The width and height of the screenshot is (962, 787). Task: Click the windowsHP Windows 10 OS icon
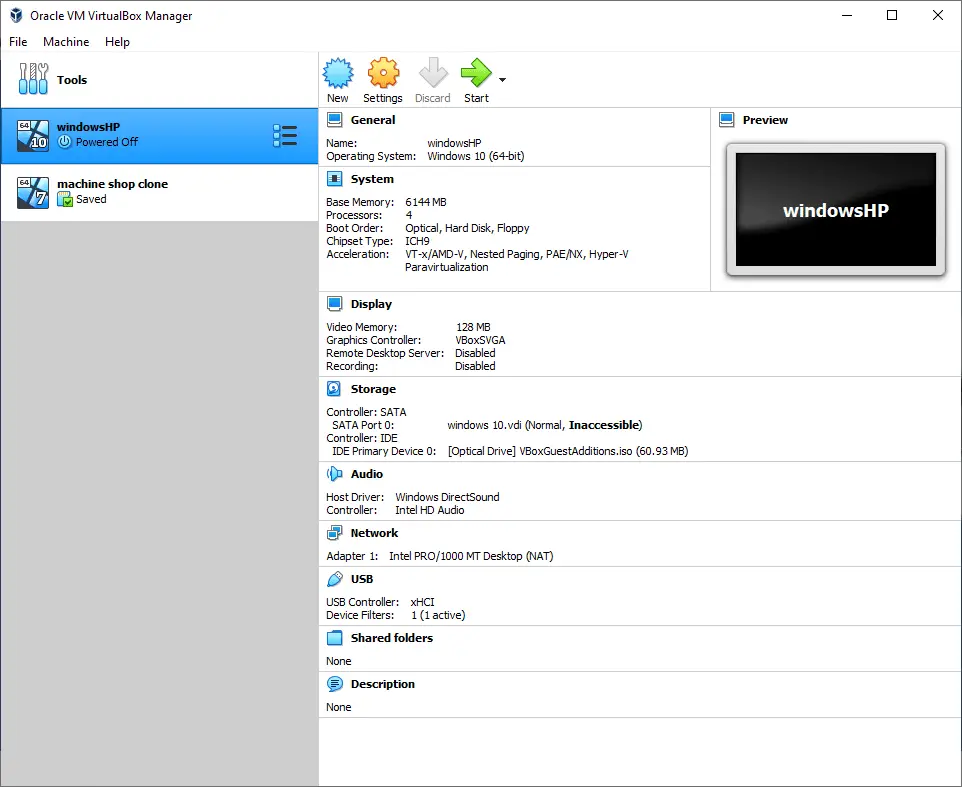click(33, 136)
